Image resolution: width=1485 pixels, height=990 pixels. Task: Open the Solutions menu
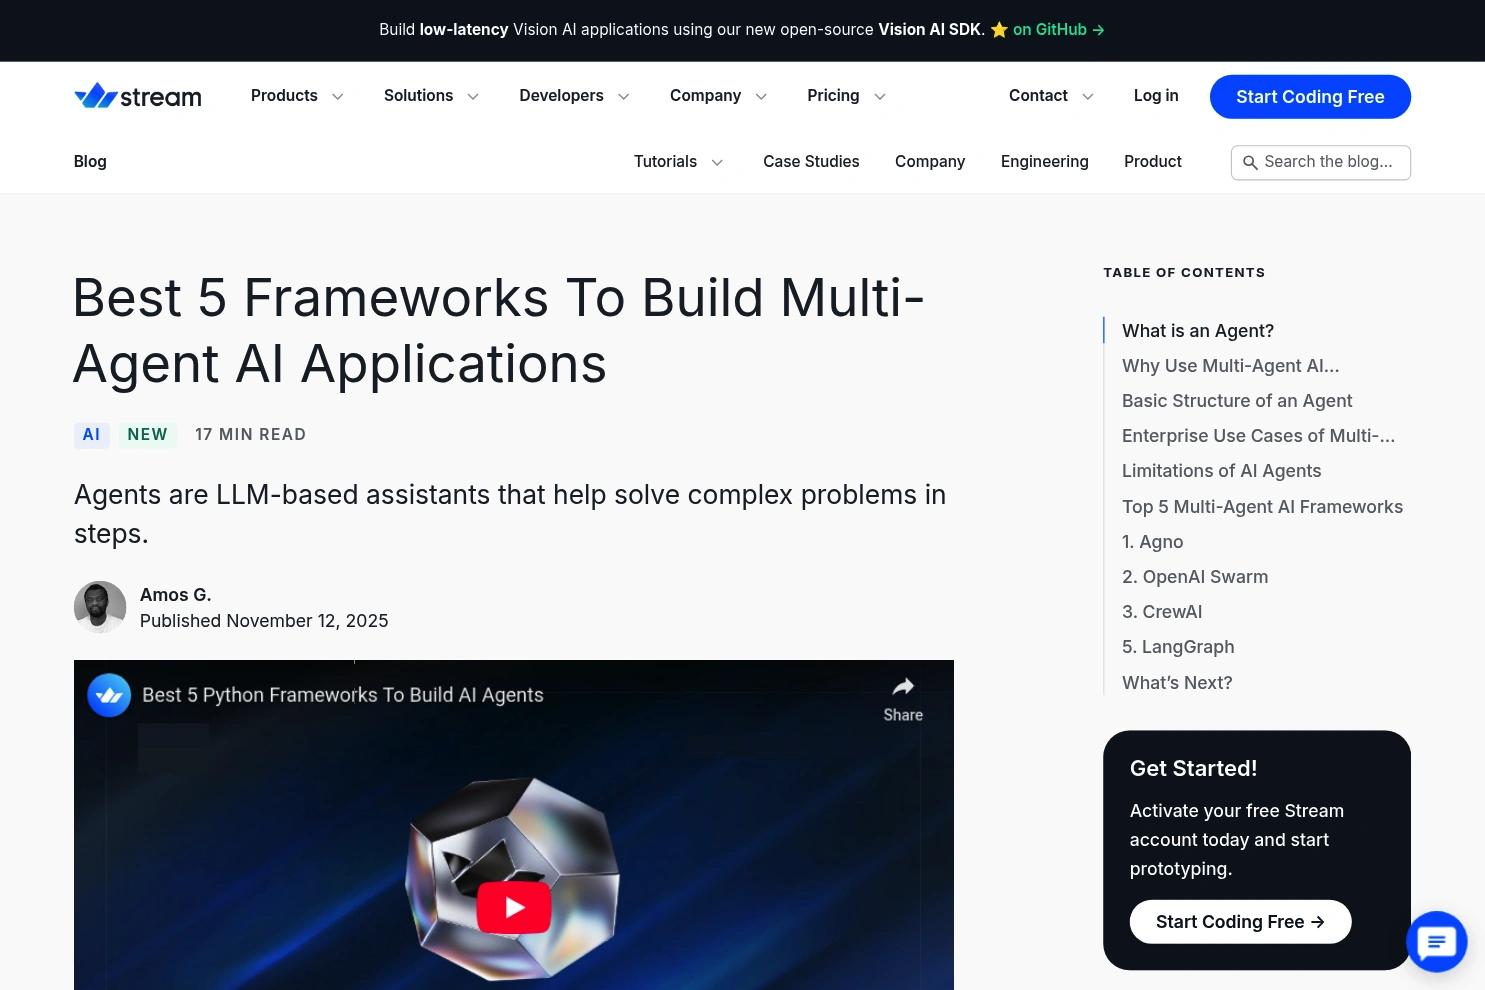(418, 96)
